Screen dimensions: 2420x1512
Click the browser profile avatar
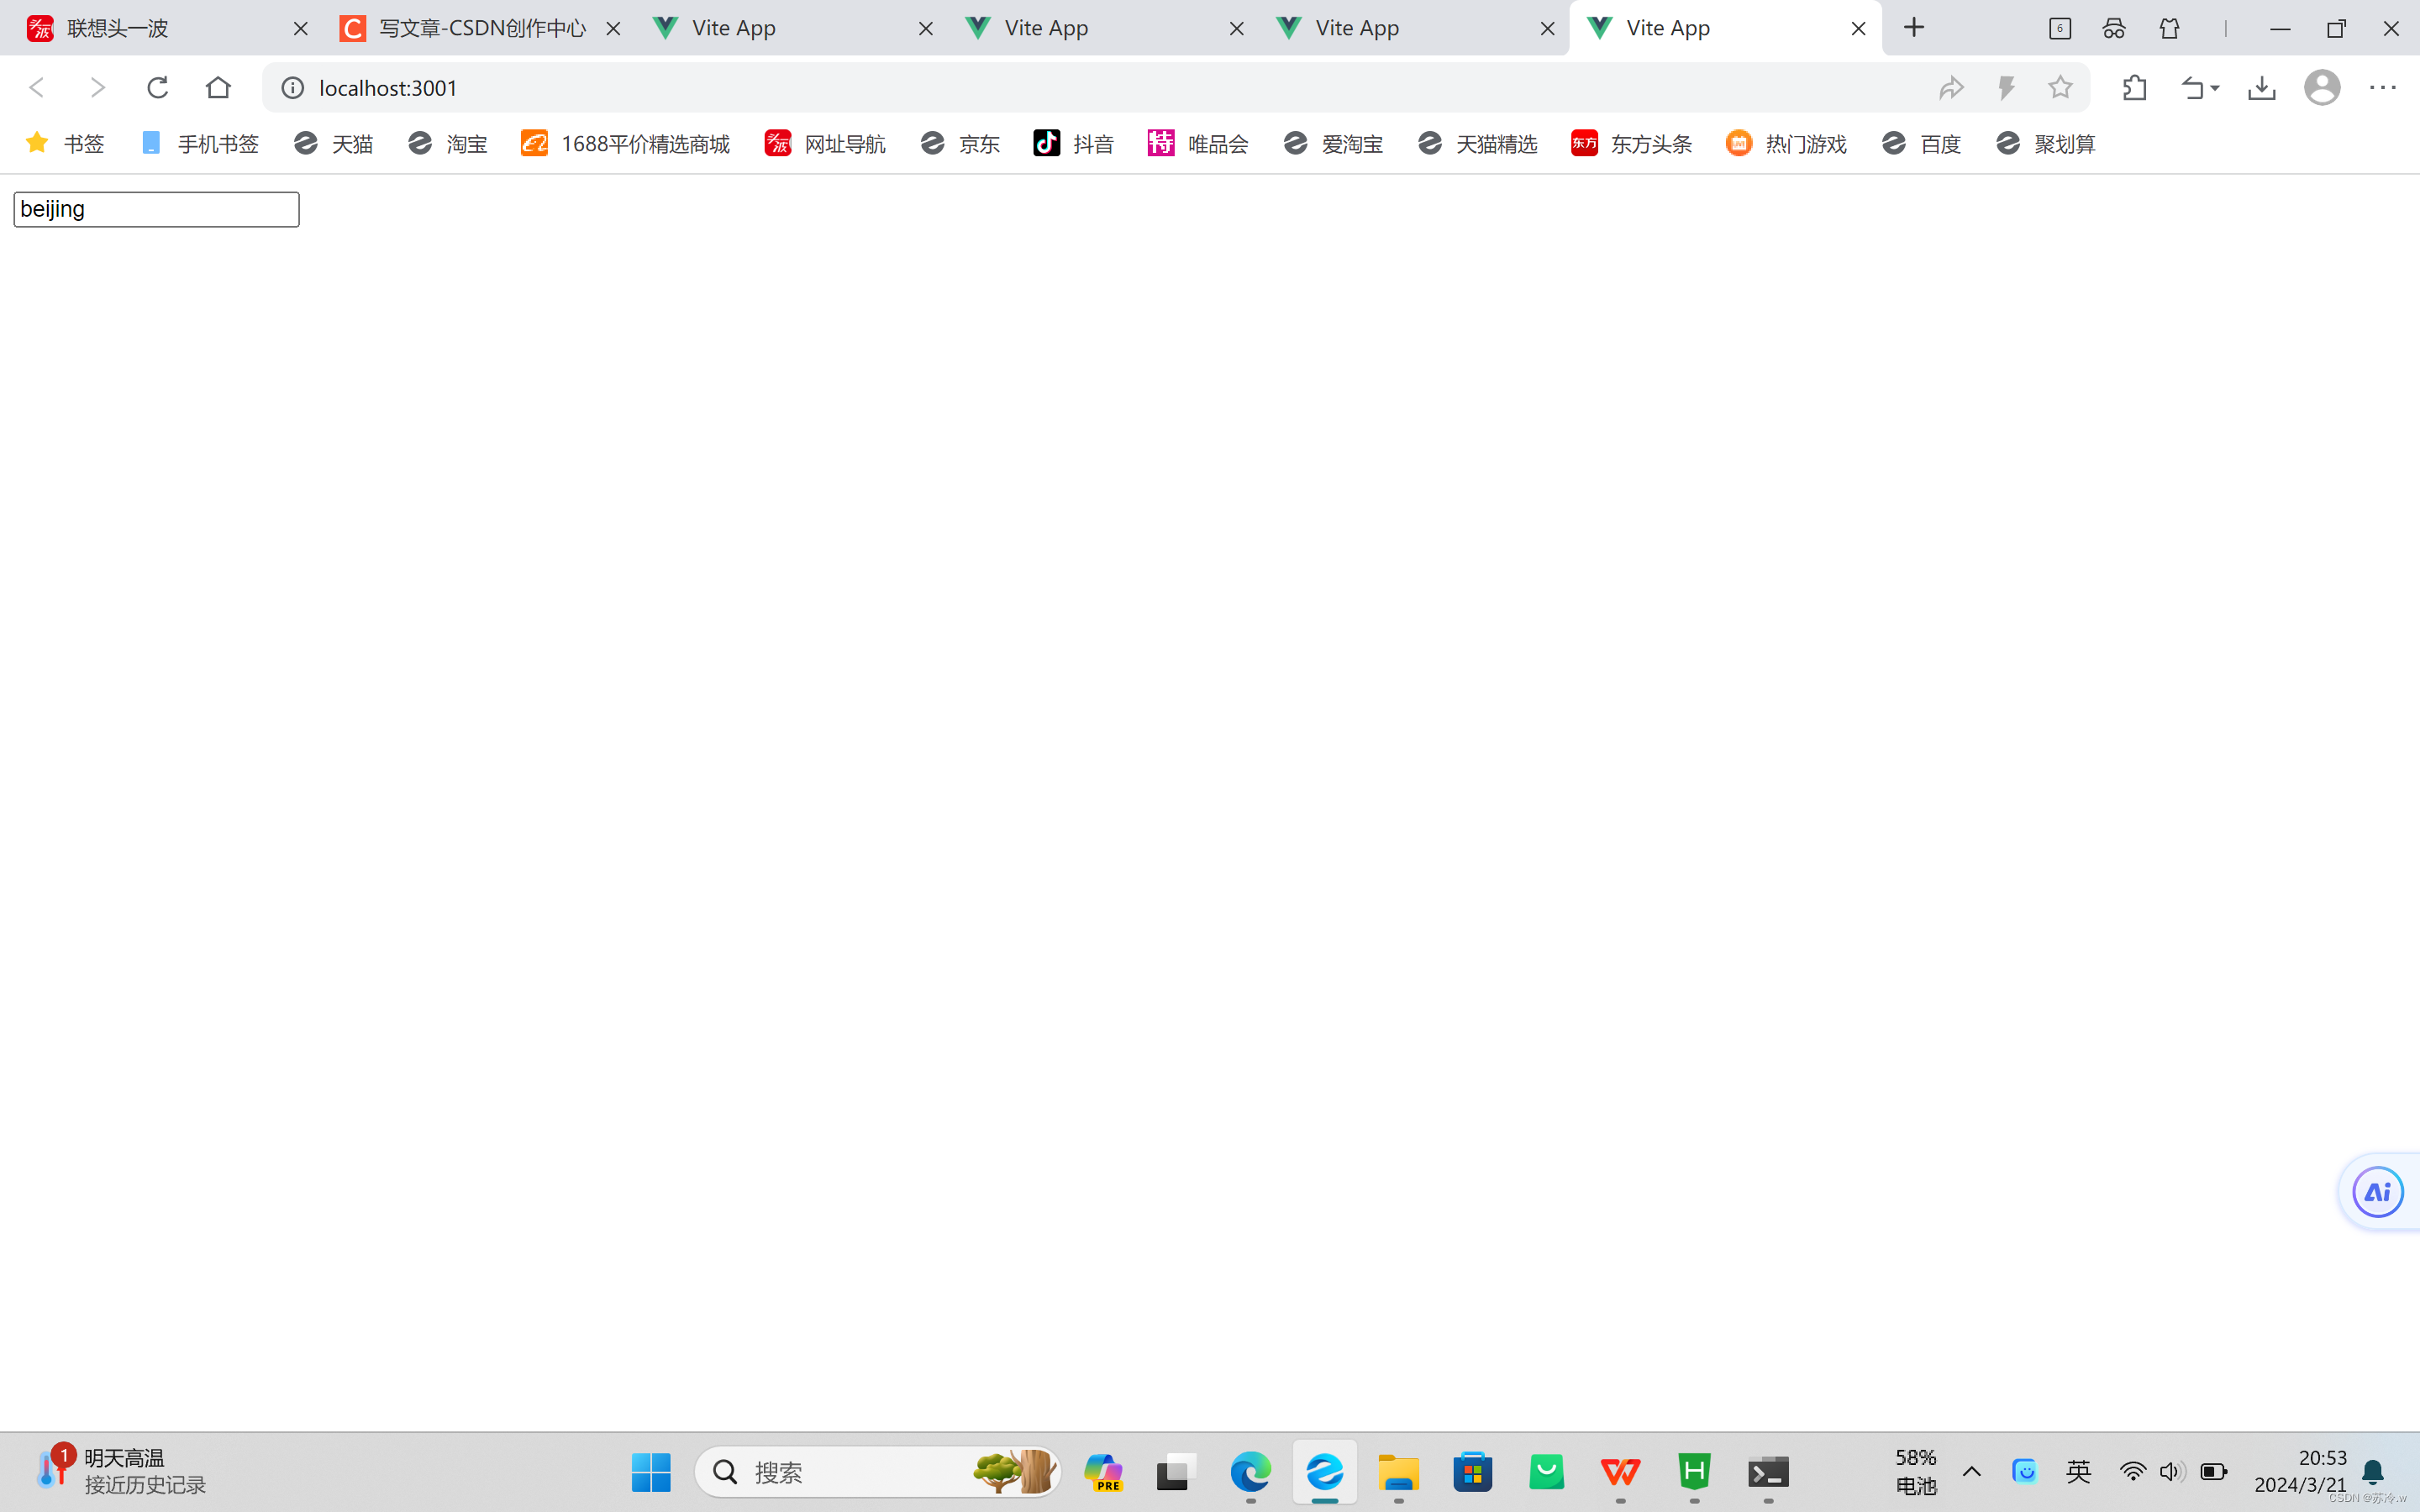[2322, 87]
